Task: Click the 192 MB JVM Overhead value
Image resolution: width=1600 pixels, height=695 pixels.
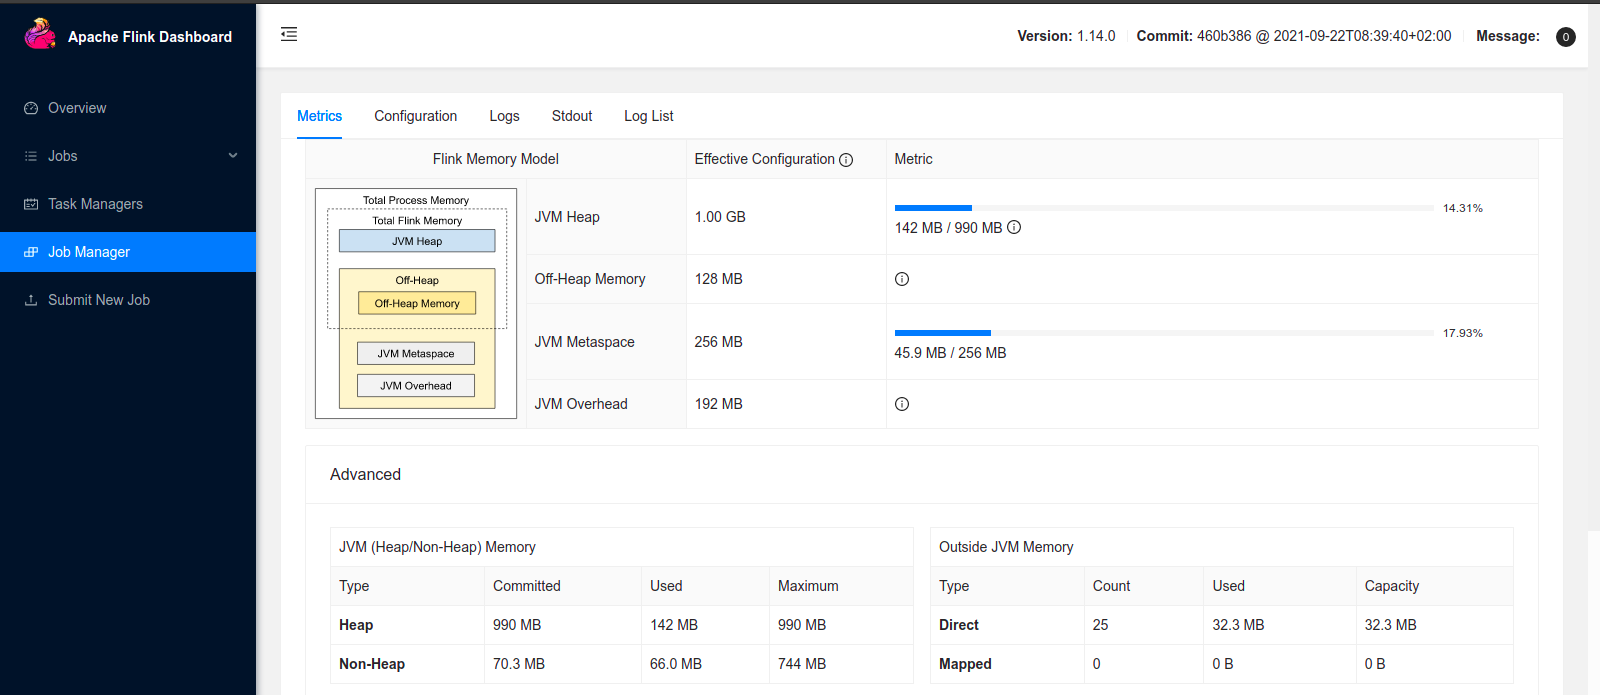Action: pos(719,404)
